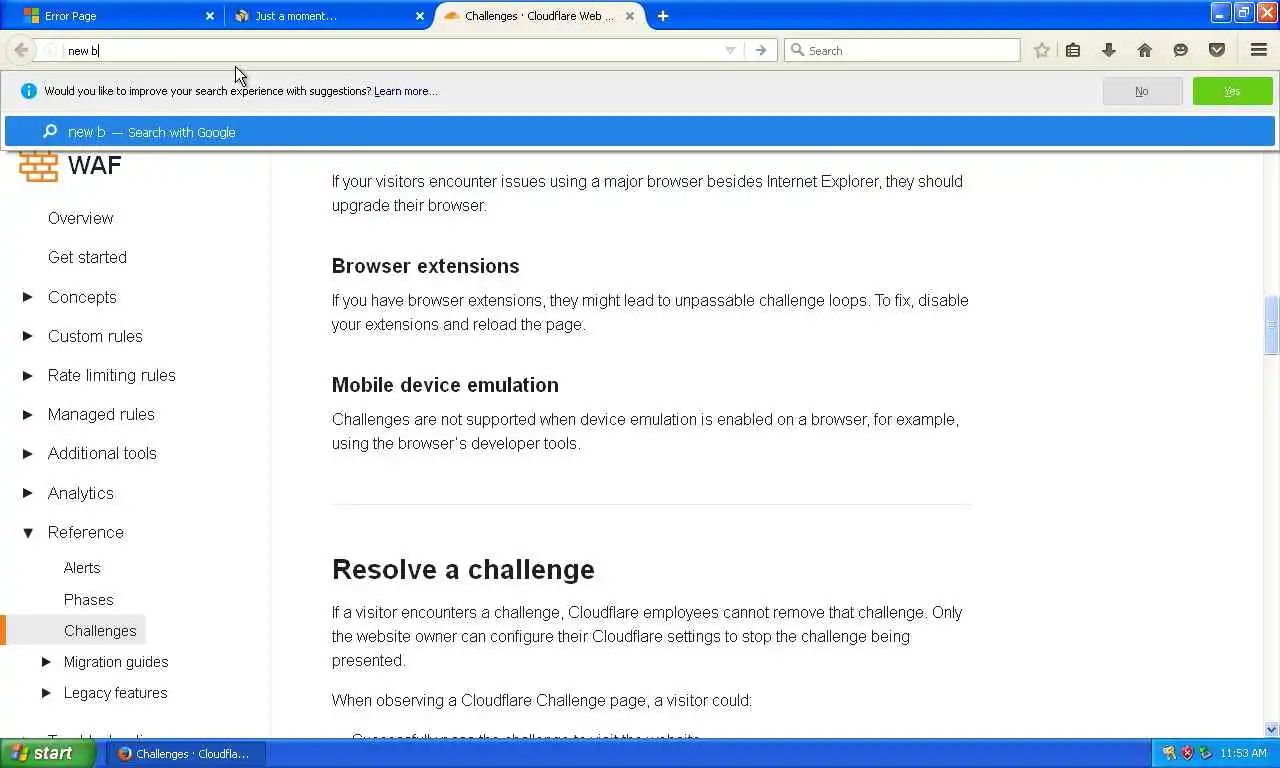Open new tab with plus button
Viewport: 1280px width, 768px height.
pyautogui.click(x=663, y=16)
